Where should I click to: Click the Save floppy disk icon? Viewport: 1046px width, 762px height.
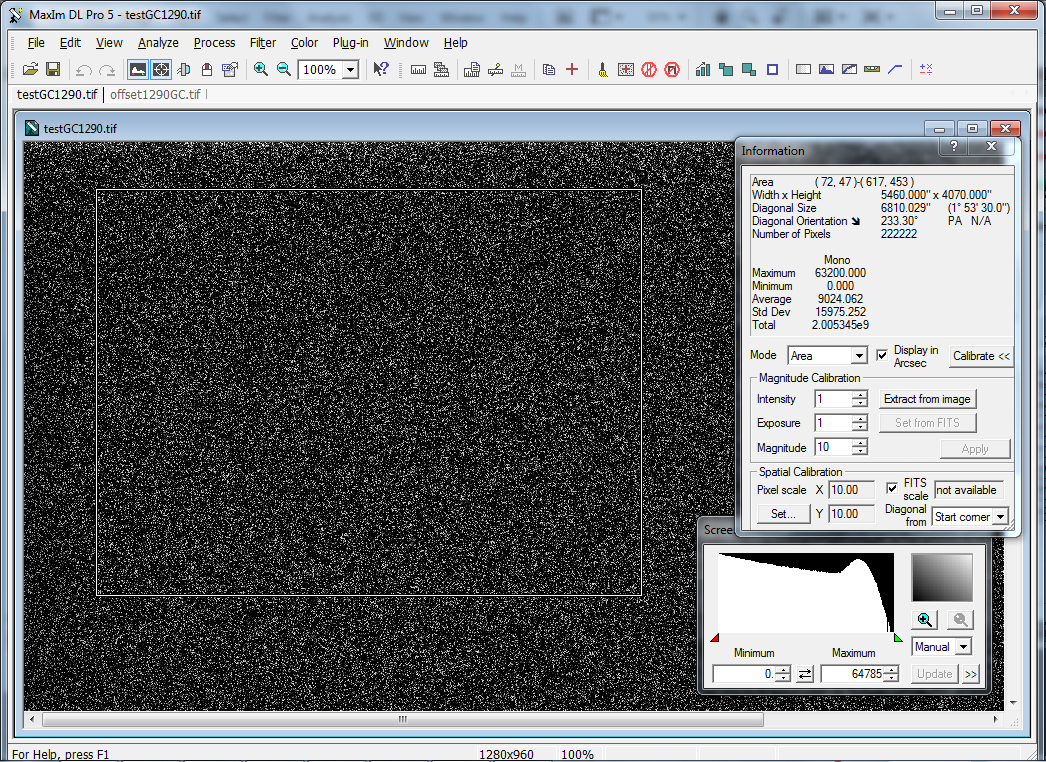(x=53, y=69)
